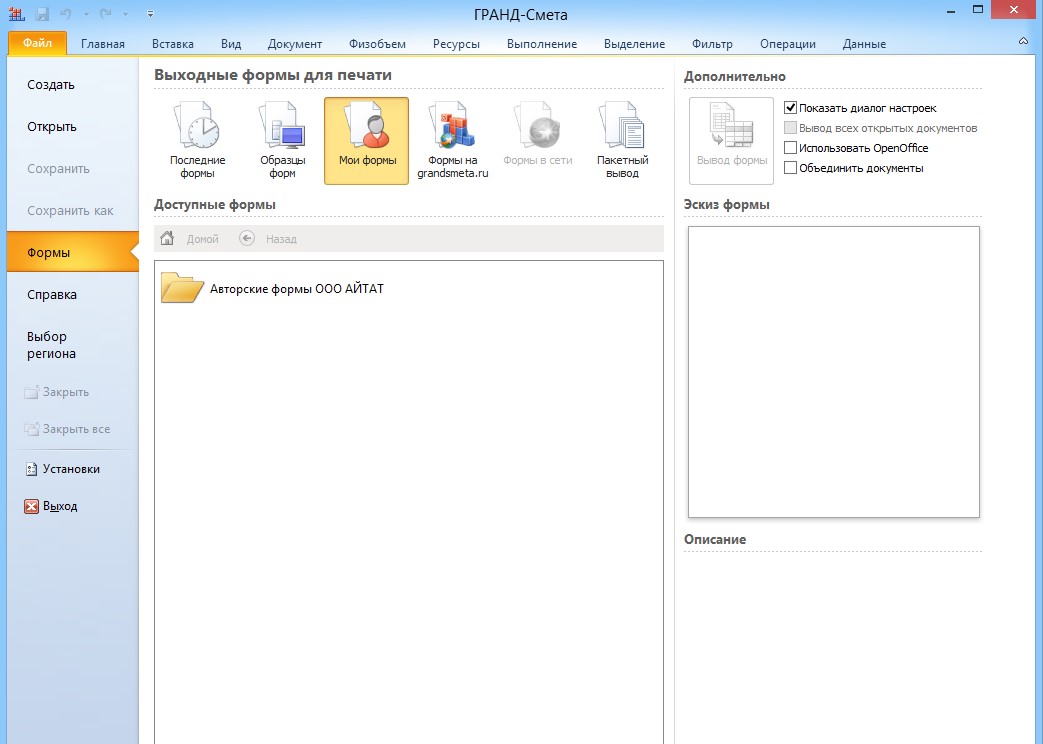Select Формы in the file menu
1043x744 pixels.
click(x=73, y=252)
